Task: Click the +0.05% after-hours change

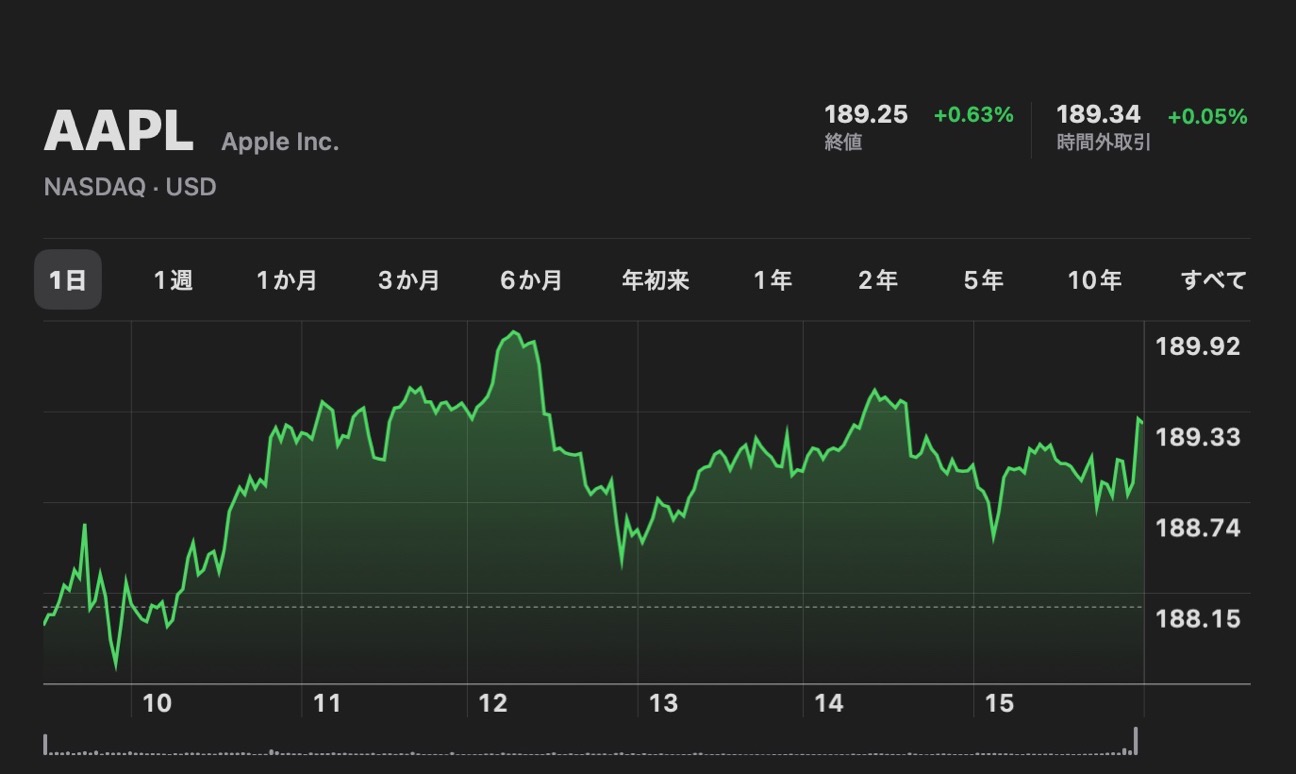Action: [x=1208, y=116]
